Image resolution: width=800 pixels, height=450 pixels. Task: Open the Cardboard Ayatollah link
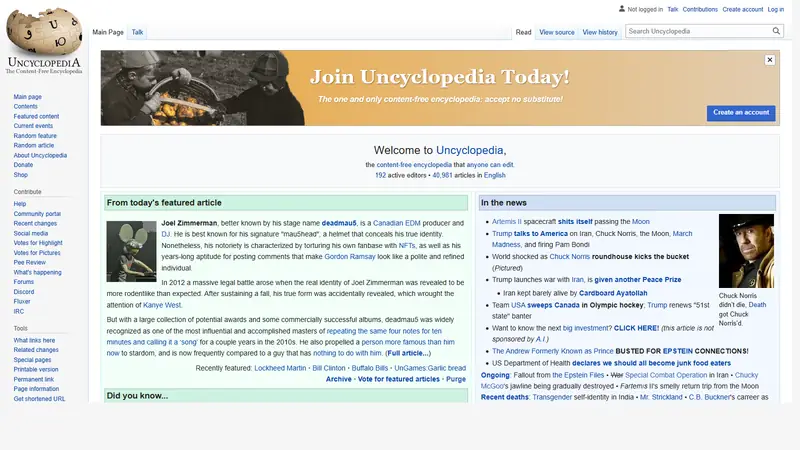point(613,293)
